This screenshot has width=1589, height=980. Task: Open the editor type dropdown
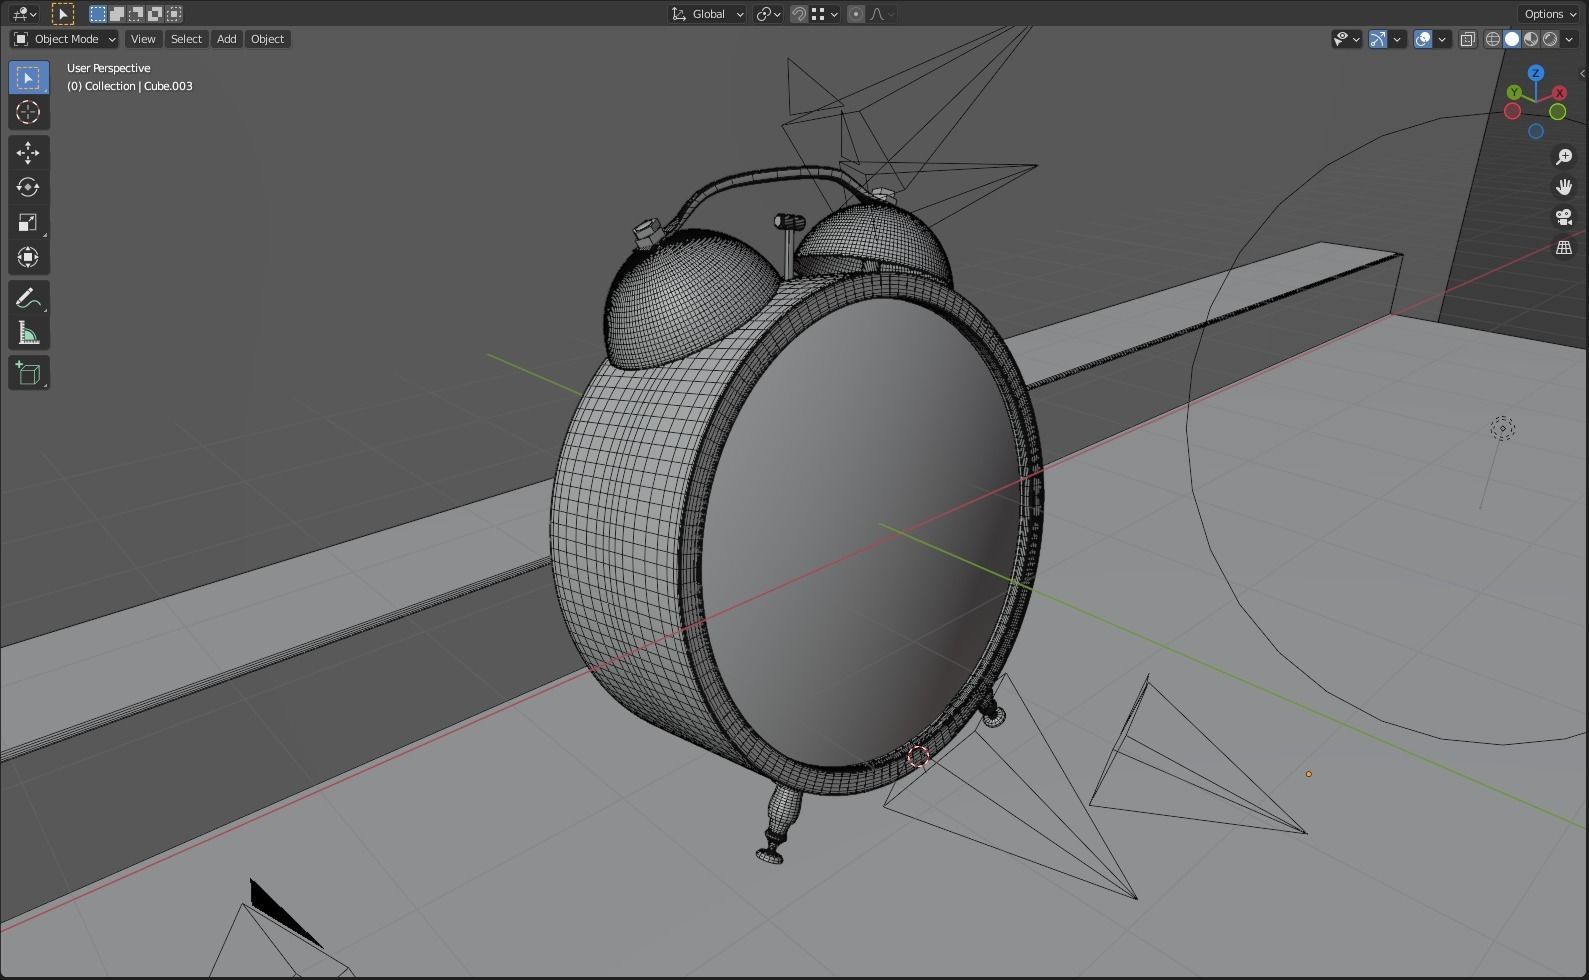(24, 14)
